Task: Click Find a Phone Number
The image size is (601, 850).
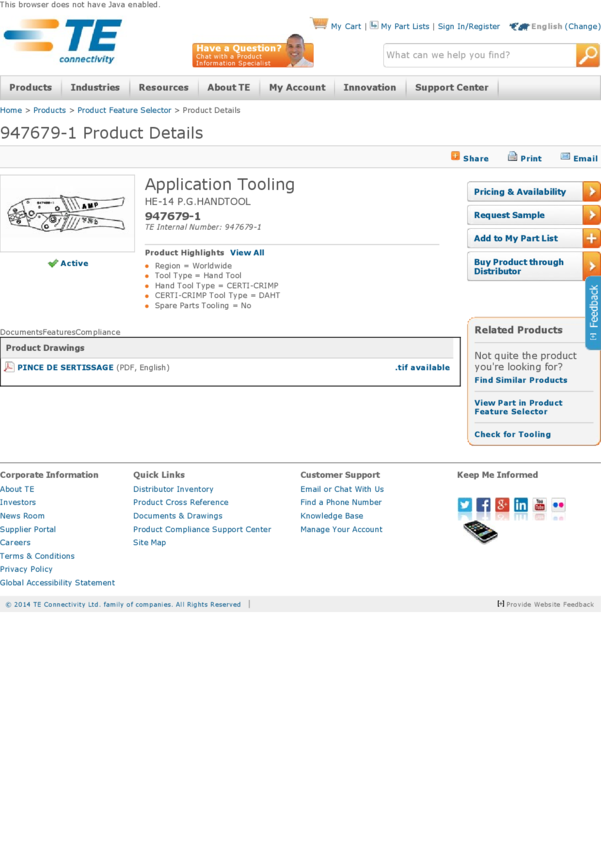Action: pyautogui.click(x=341, y=503)
